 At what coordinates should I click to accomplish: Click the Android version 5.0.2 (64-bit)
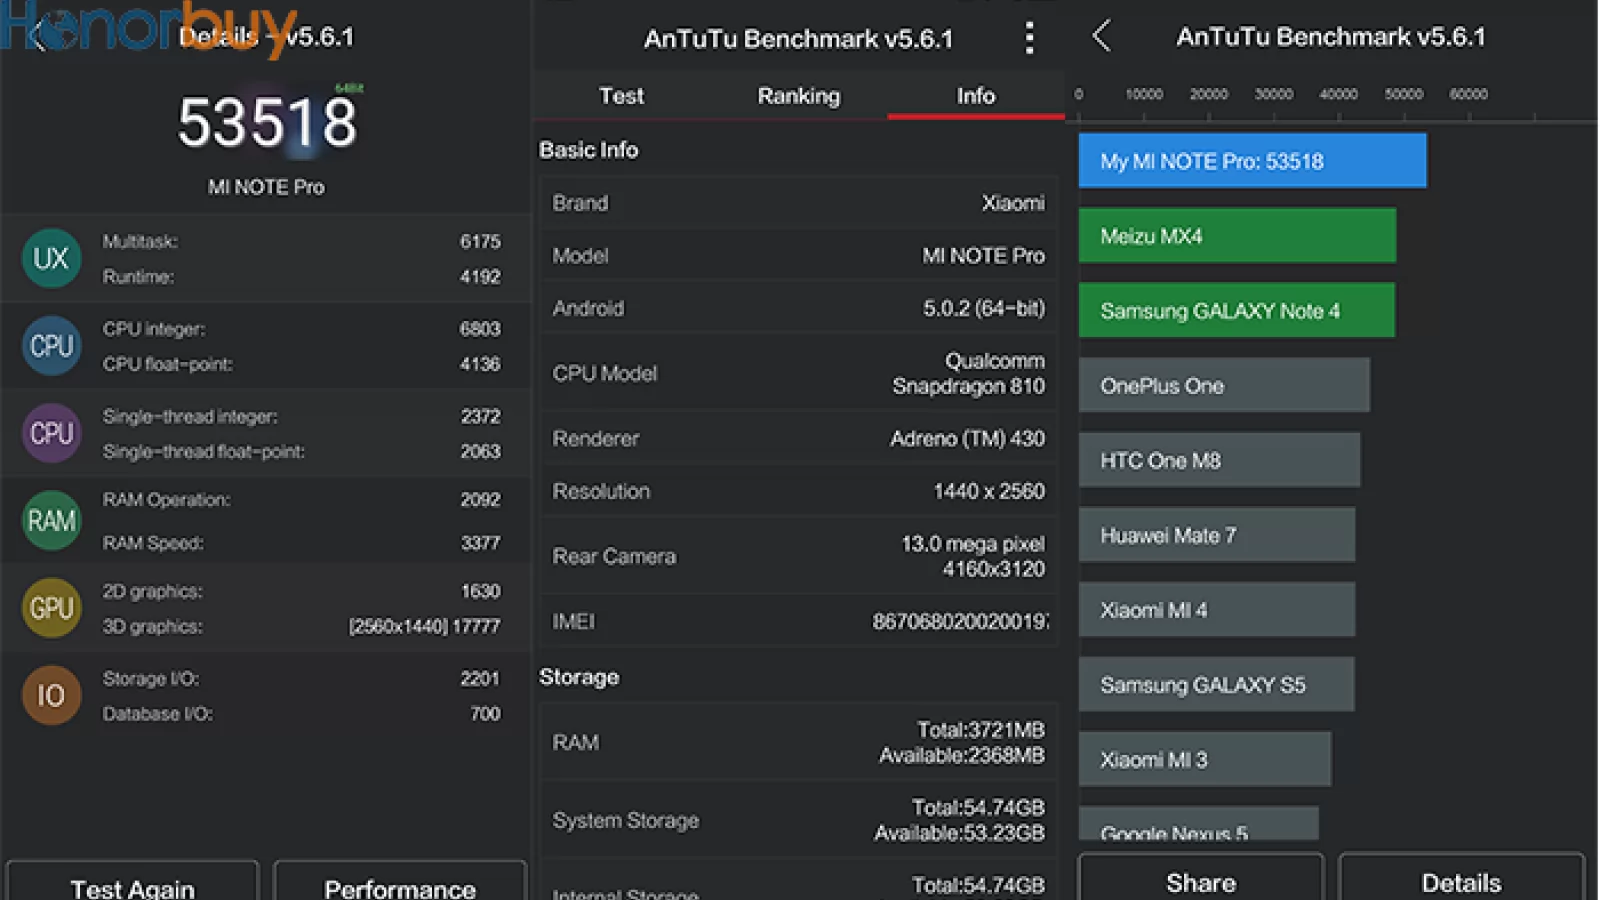(x=984, y=308)
